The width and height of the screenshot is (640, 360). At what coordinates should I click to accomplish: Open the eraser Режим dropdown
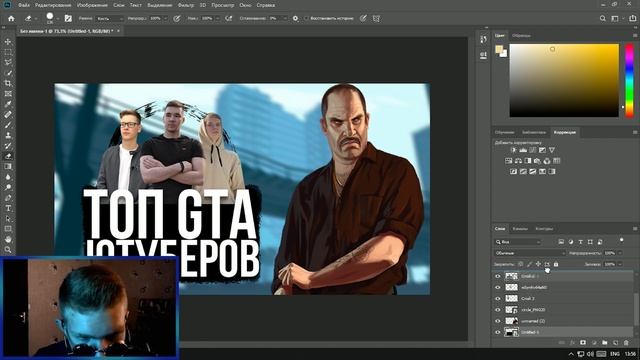[109, 18]
